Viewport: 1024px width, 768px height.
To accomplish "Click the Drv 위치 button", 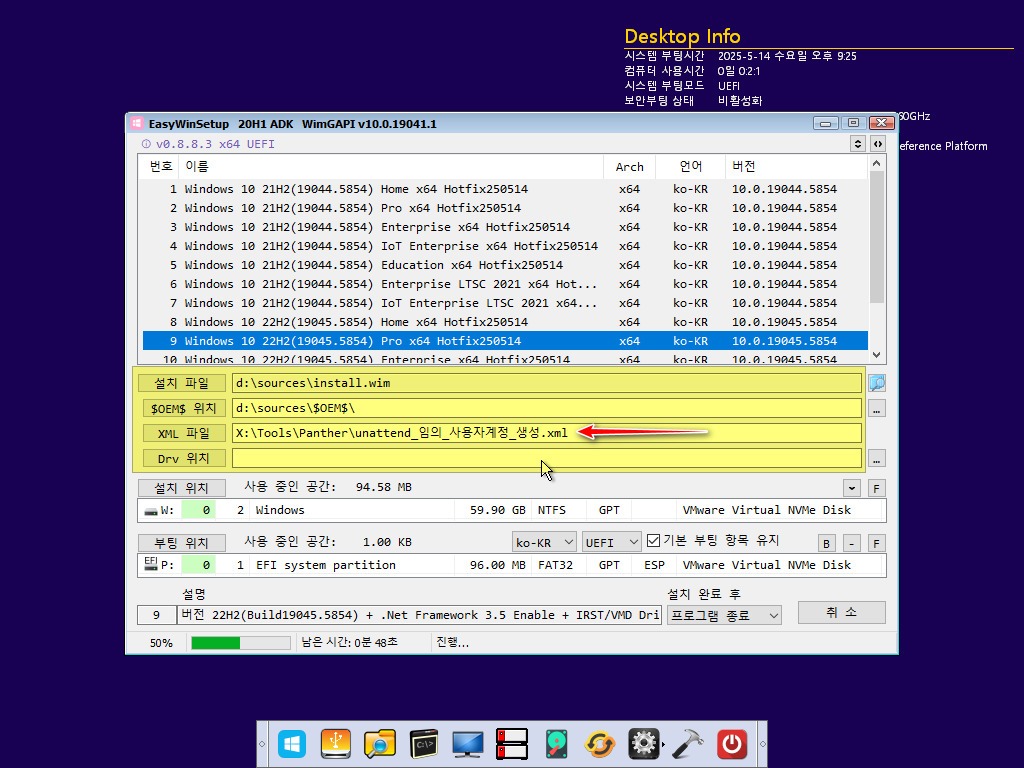I will tap(184, 458).
